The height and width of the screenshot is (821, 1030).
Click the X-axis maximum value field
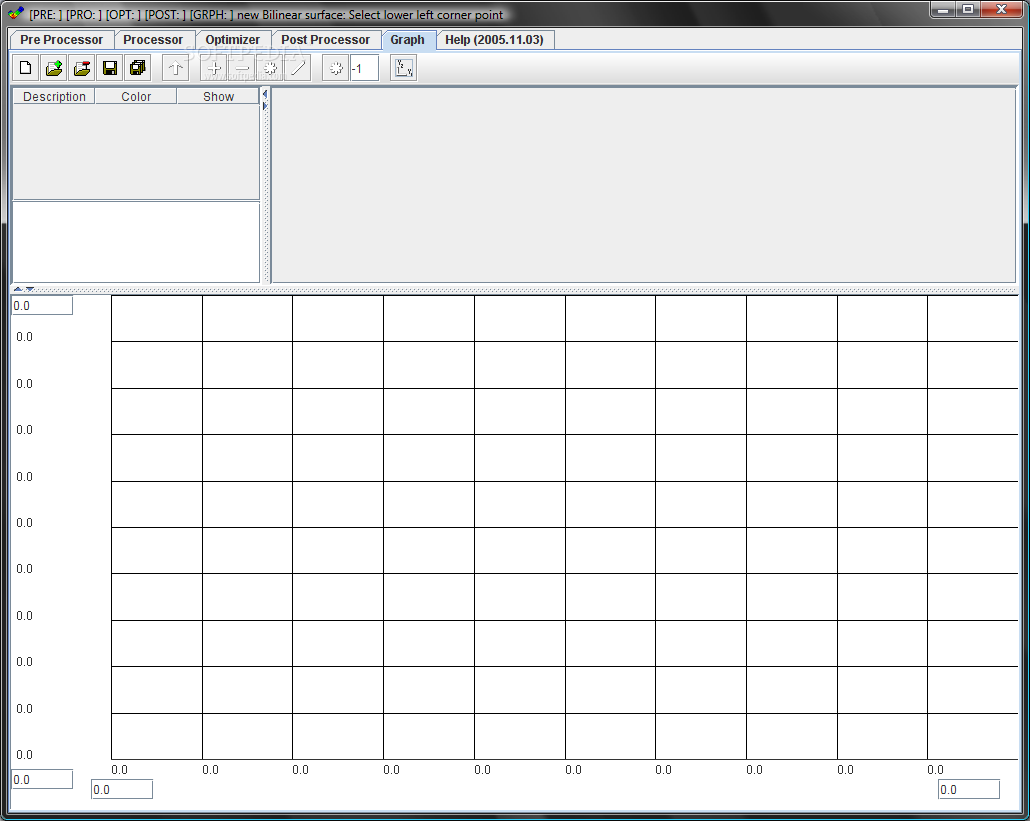(x=969, y=789)
